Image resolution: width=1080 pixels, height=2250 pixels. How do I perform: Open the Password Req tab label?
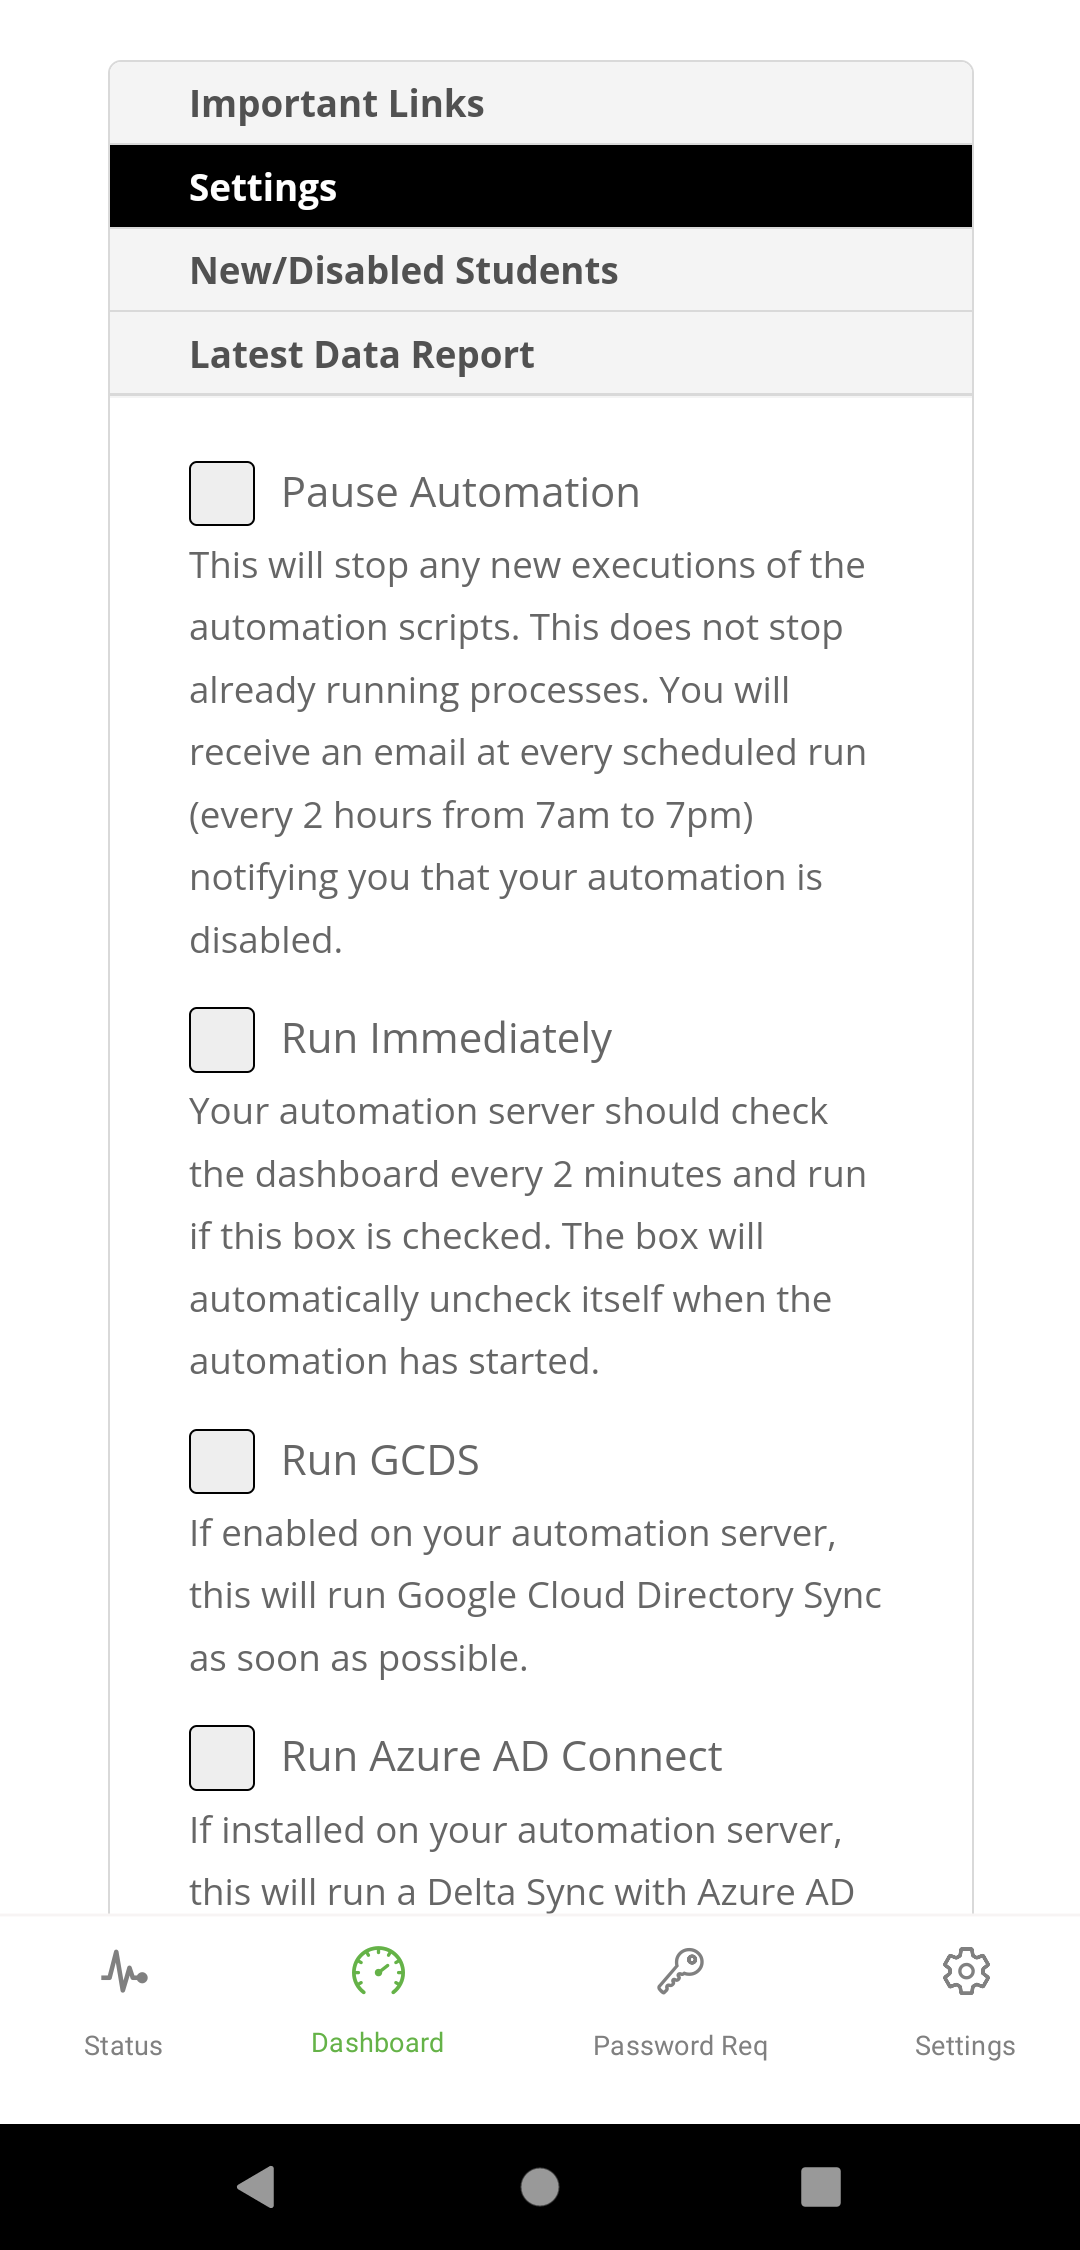680,2046
